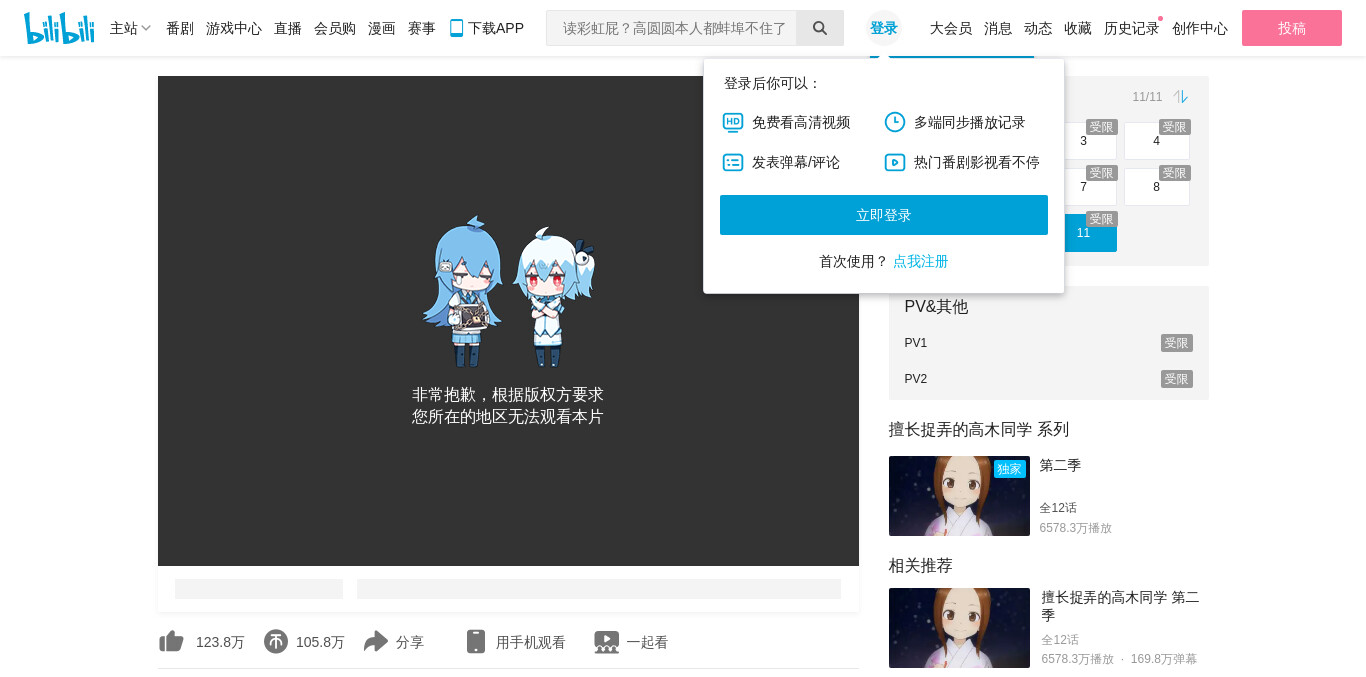1366x677 pixels.
Task: Click the HD icon for 免费看高清视频
Action: click(733, 122)
